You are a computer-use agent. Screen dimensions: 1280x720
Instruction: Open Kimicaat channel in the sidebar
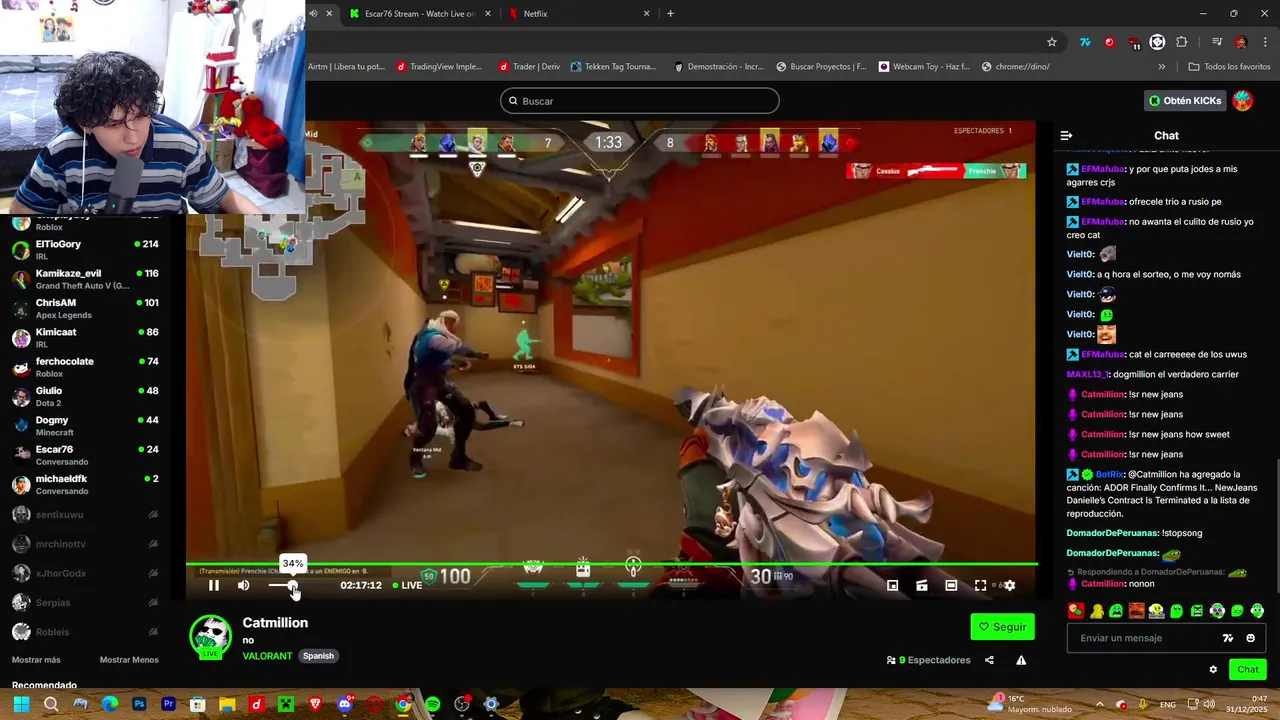tap(85, 337)
